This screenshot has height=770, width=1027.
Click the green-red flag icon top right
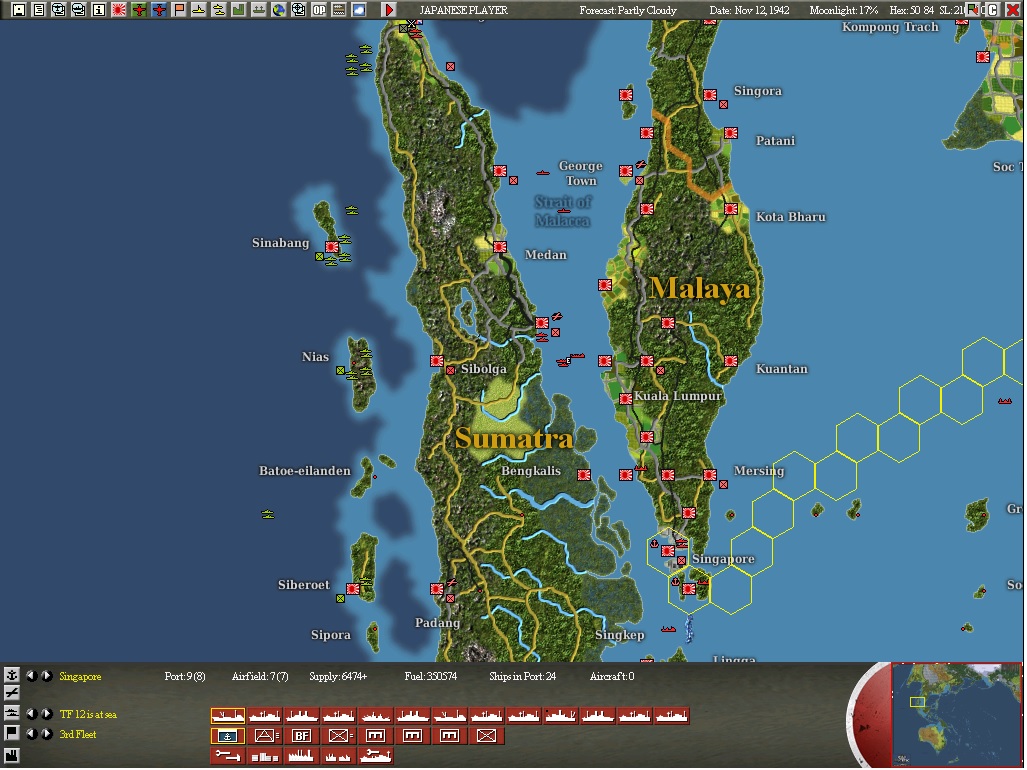pos(973,10)
